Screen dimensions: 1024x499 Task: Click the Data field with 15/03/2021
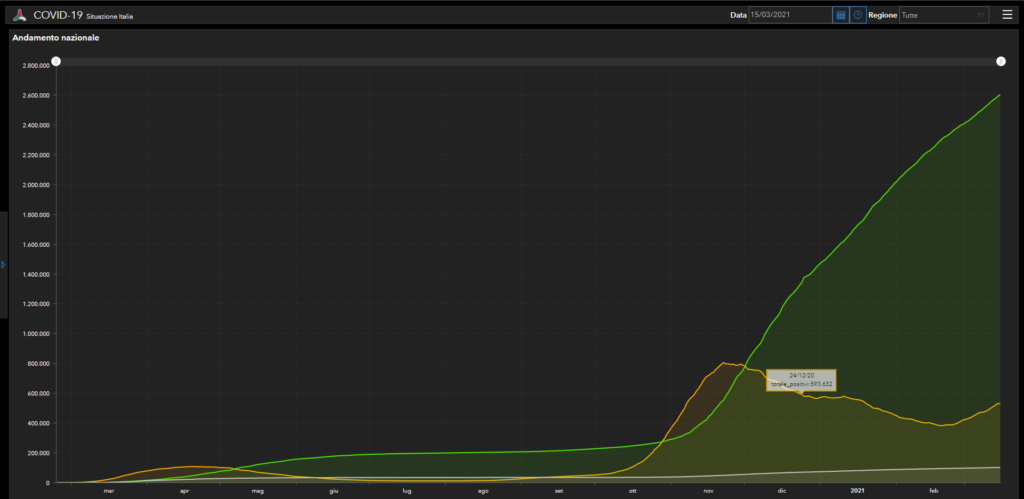click(789, 15)
